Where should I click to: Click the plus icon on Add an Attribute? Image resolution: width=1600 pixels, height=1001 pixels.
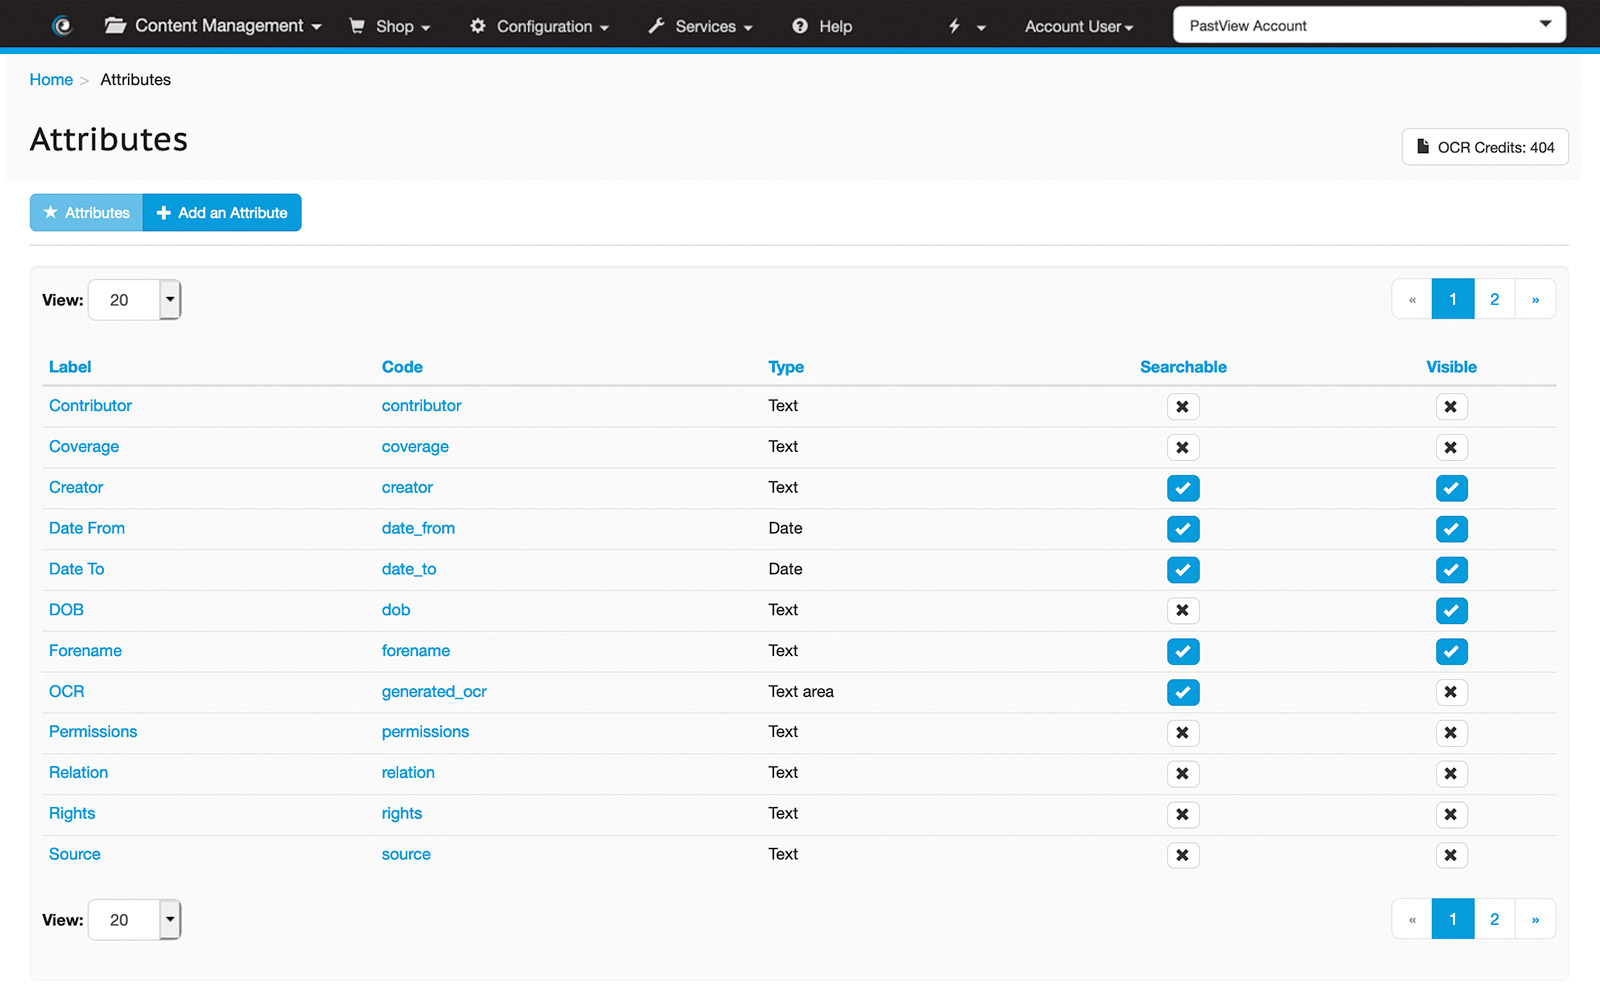[164, 213]
